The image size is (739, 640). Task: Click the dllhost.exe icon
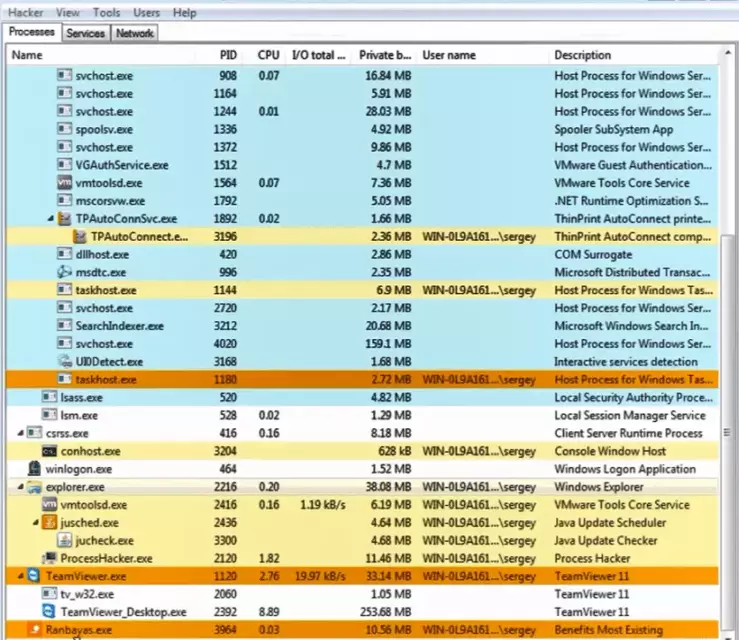(65, 254)
